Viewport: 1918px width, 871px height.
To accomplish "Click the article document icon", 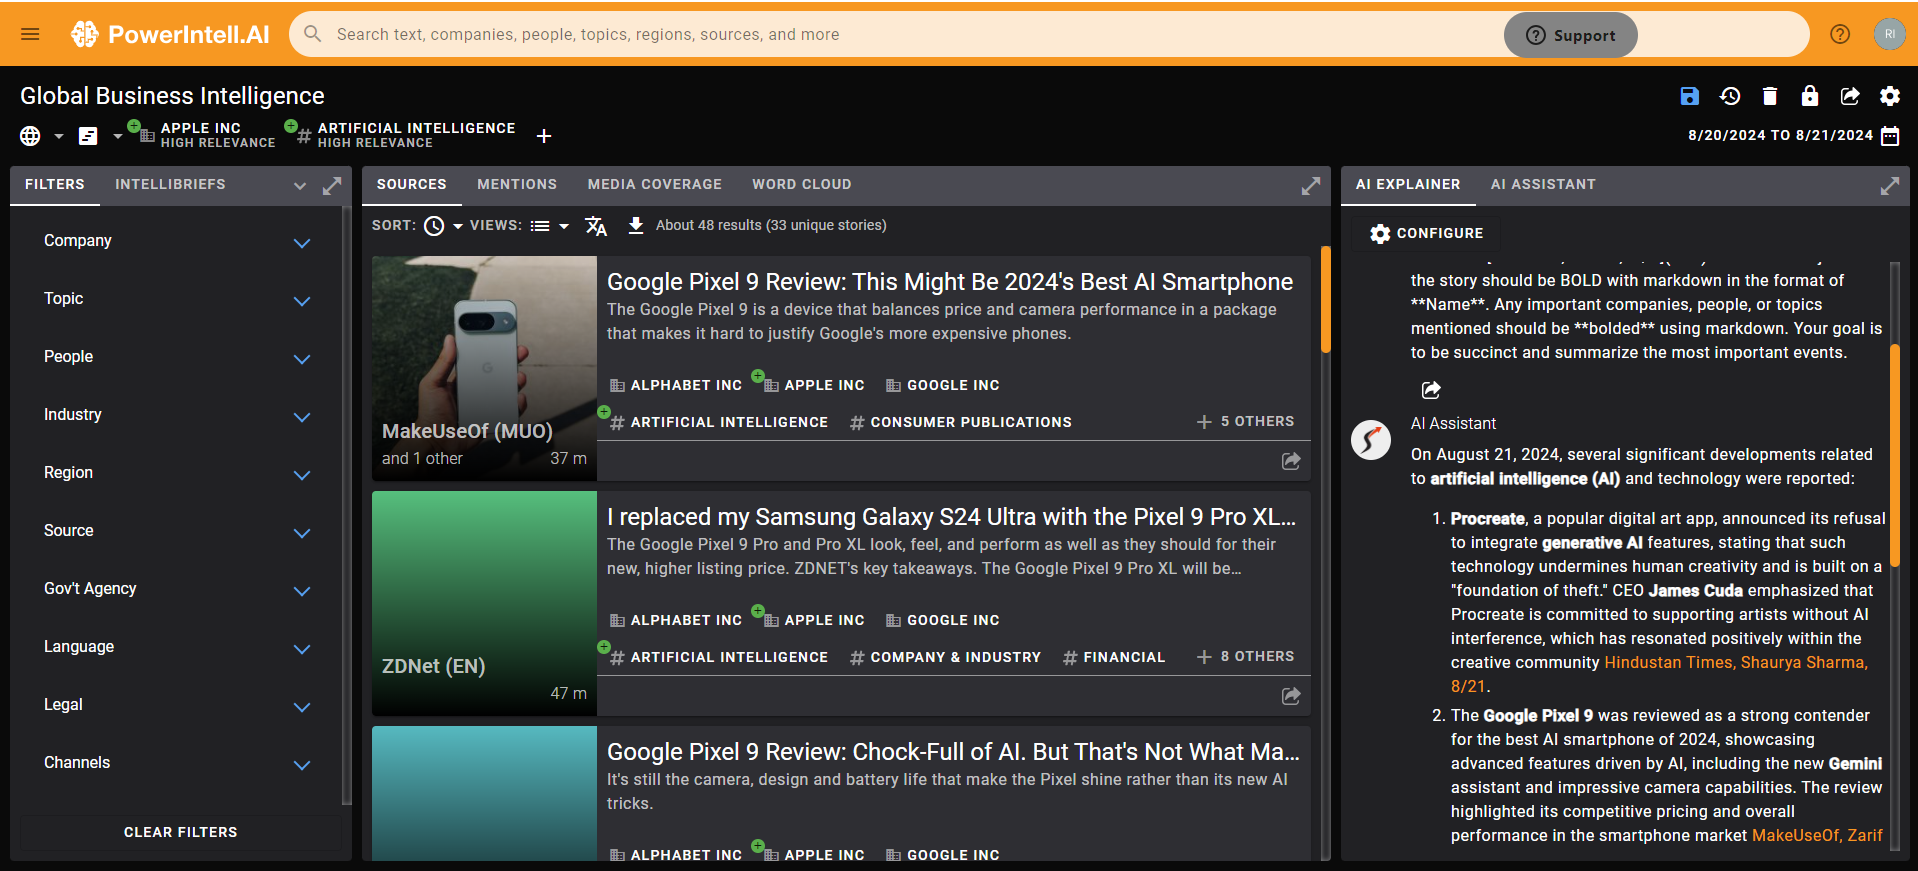I will 88,136.
